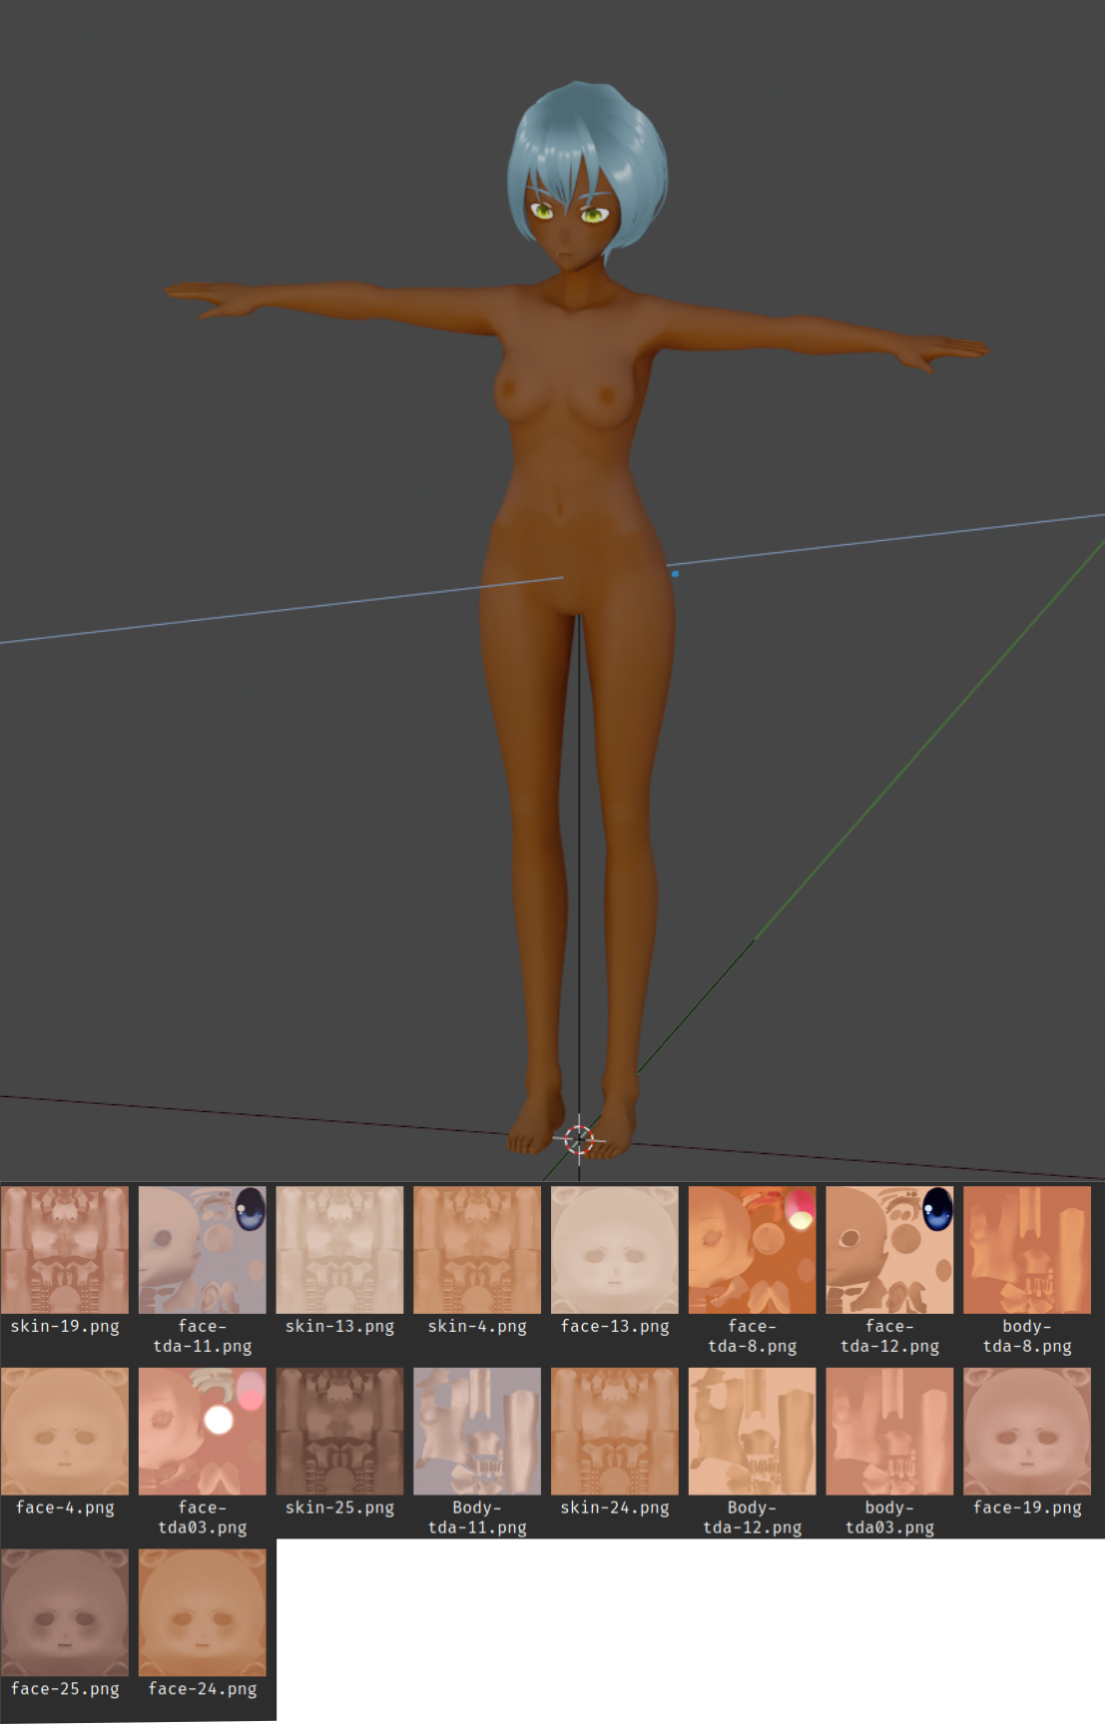
Task: Select the skin-19.png texture thumbnail
Action: click(65, 1250)
